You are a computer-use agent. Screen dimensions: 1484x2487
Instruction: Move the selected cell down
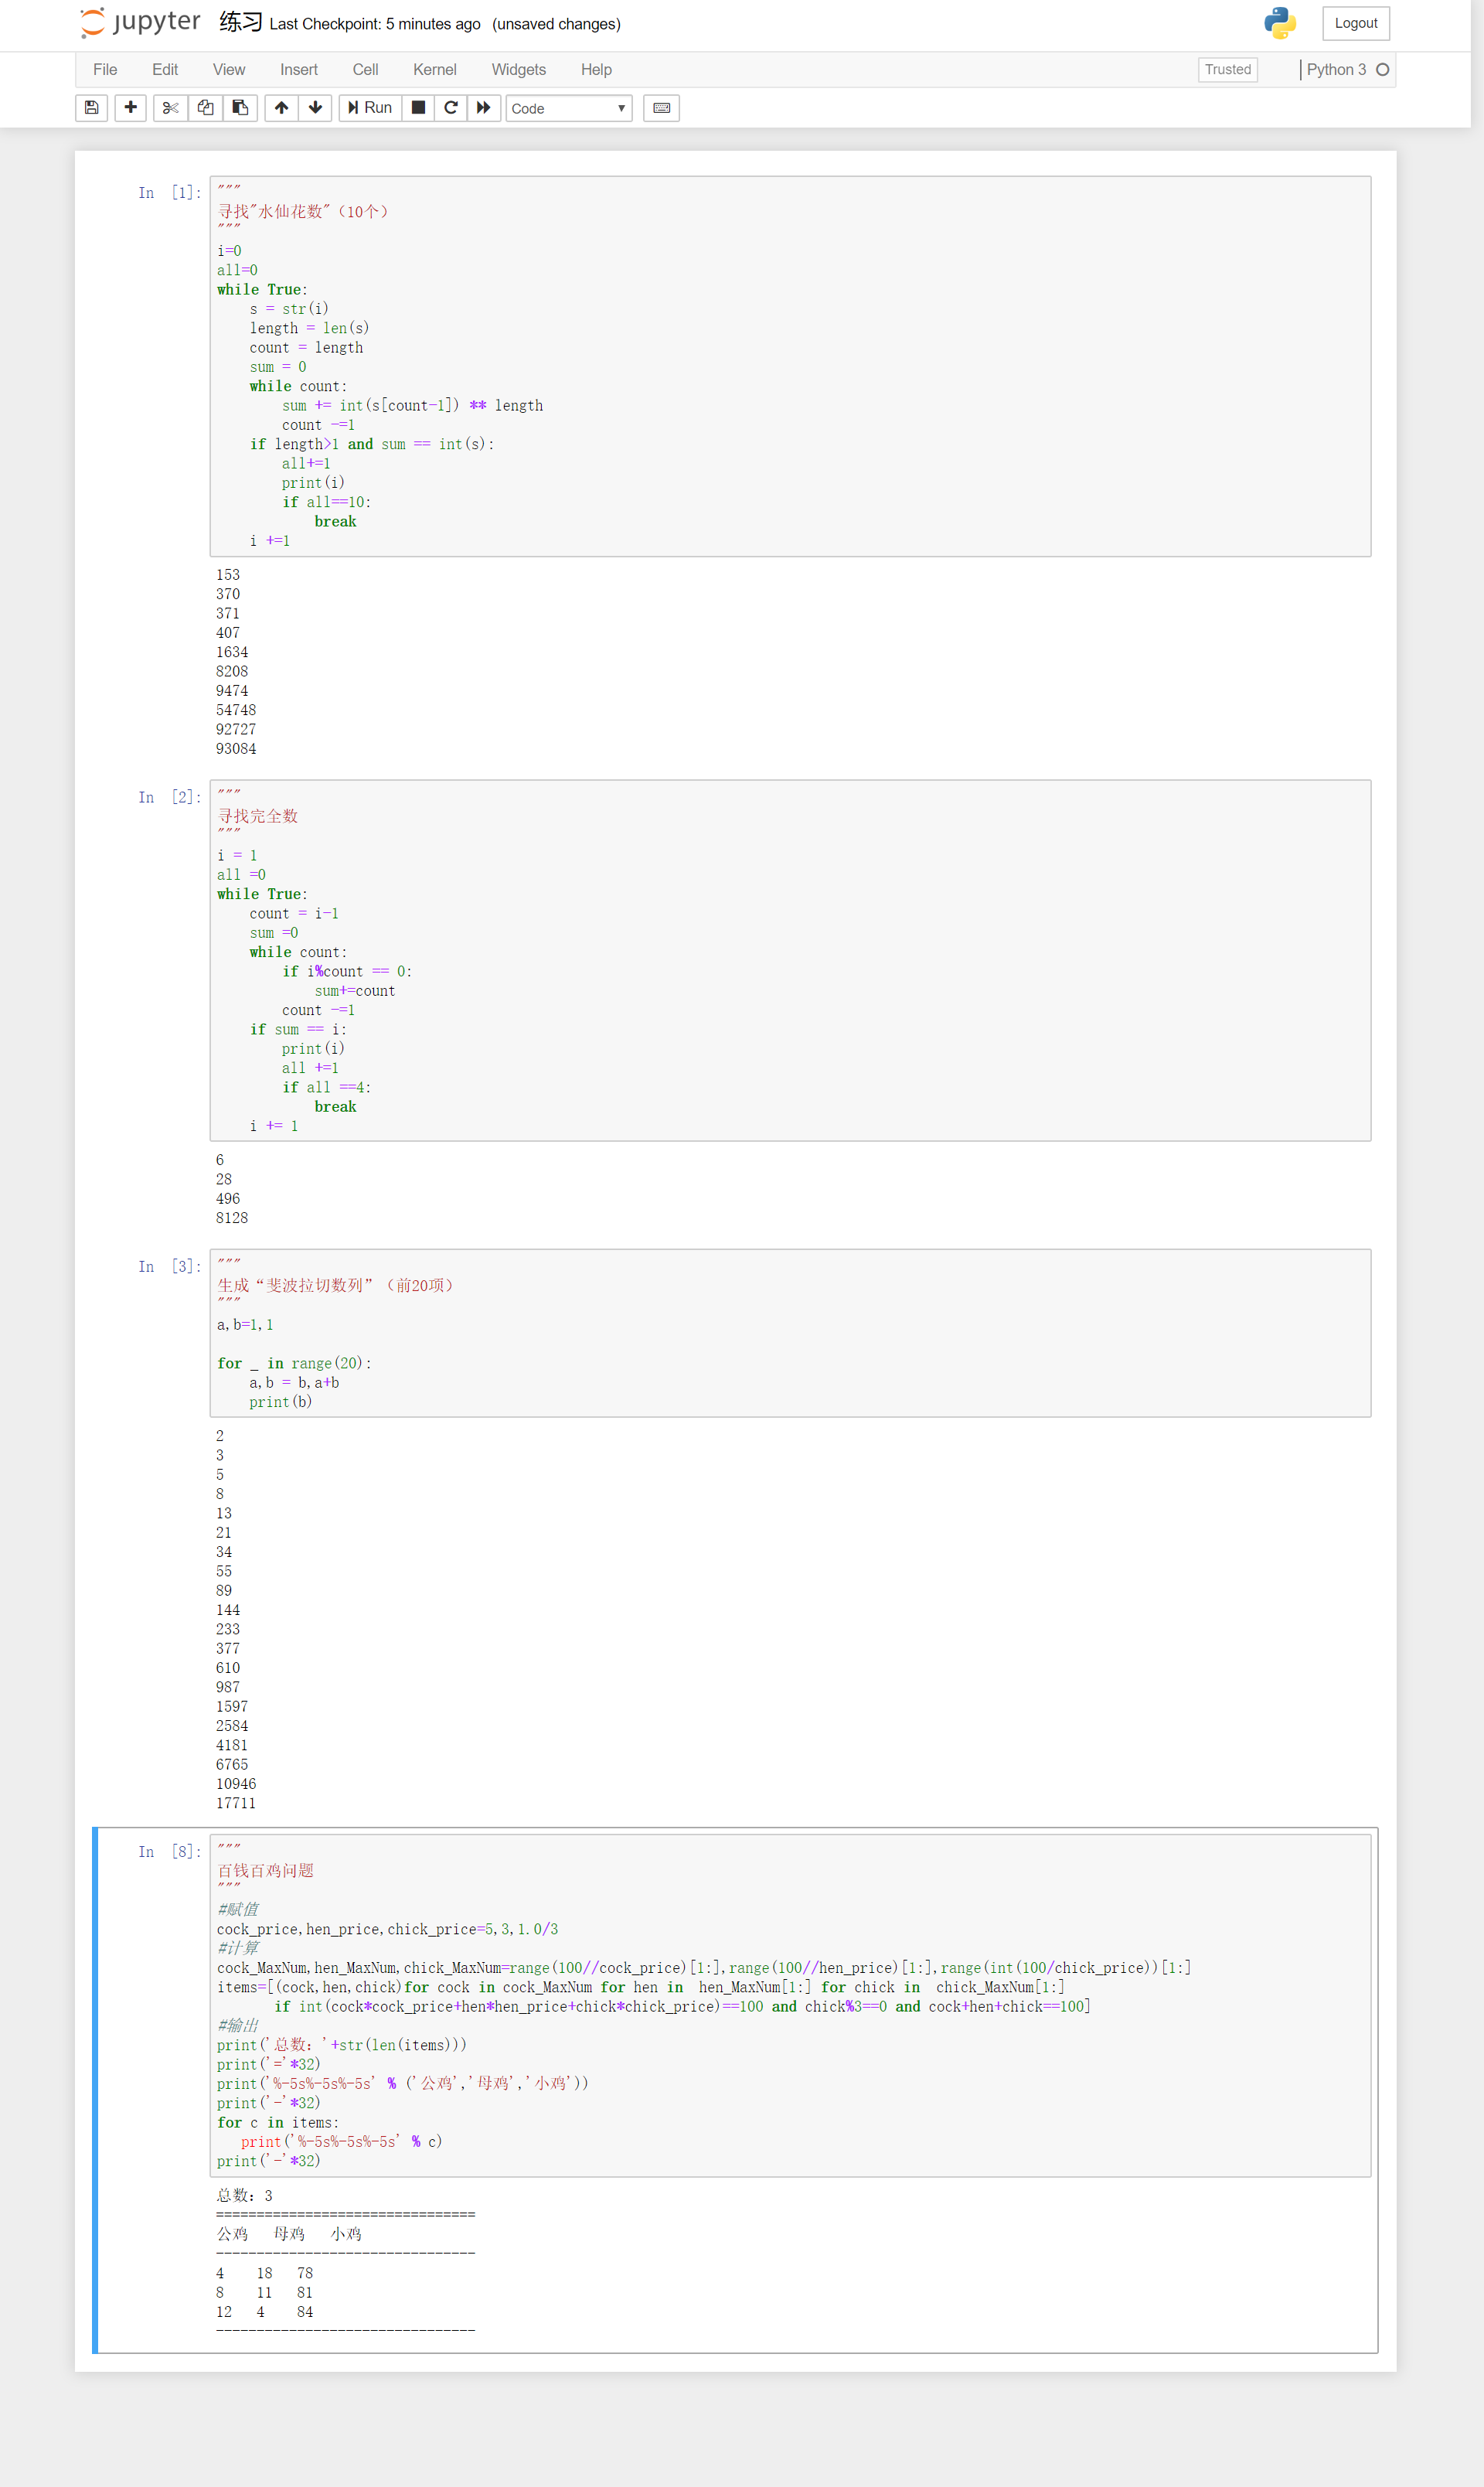(x=315, y=108)
